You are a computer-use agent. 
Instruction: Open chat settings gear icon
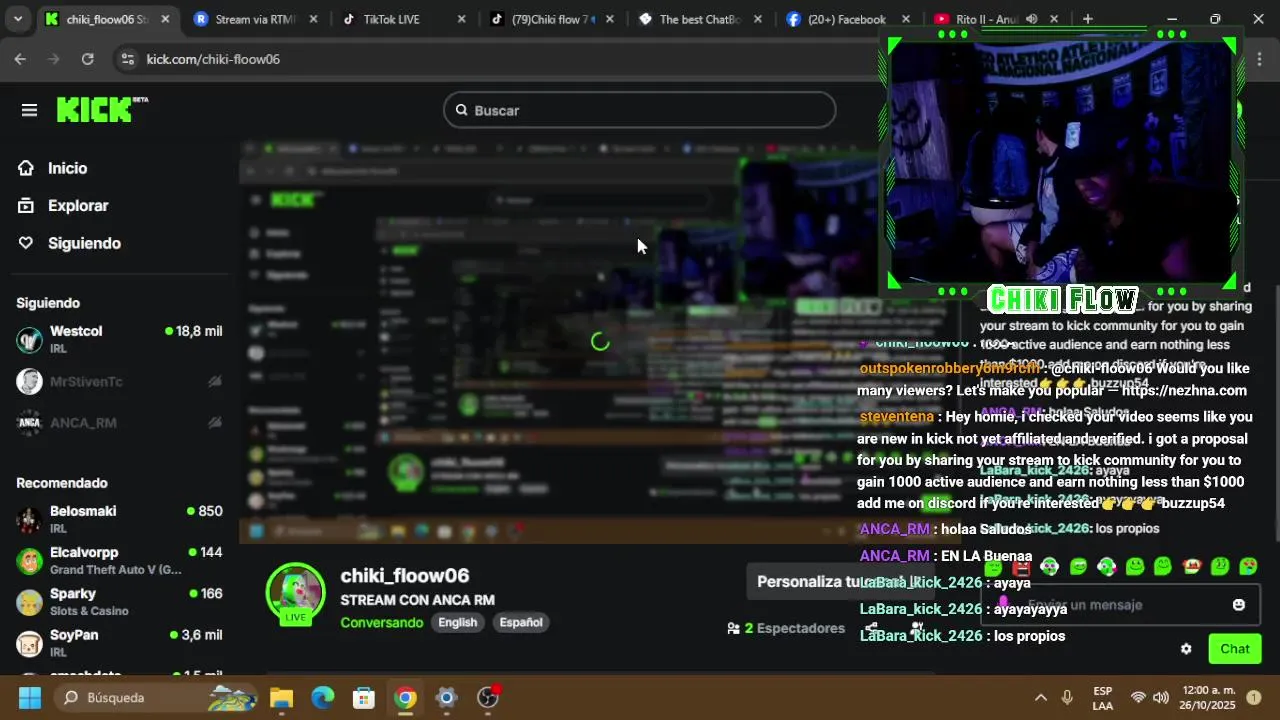1186,649
